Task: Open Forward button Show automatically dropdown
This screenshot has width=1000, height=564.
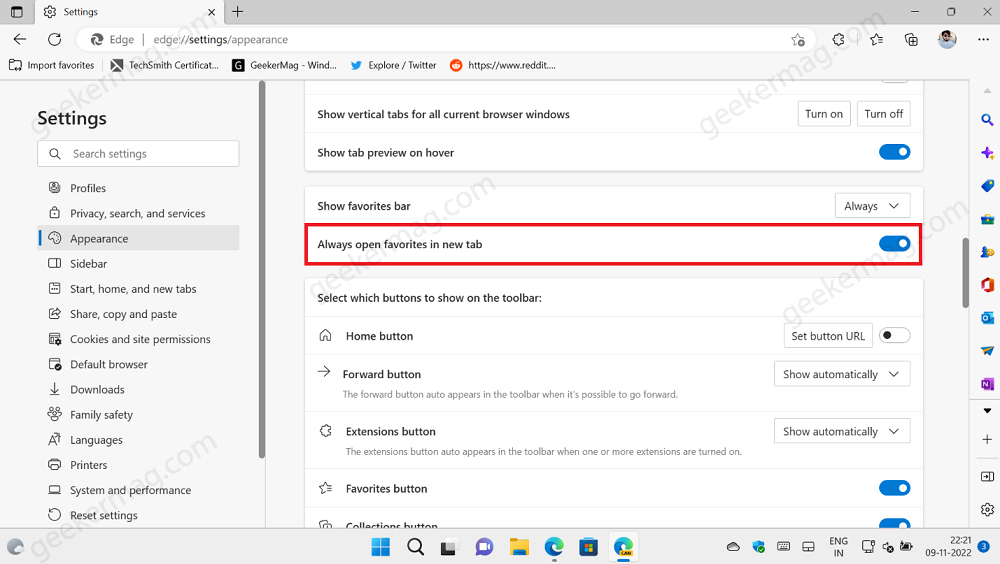Action: coord(842,374)
